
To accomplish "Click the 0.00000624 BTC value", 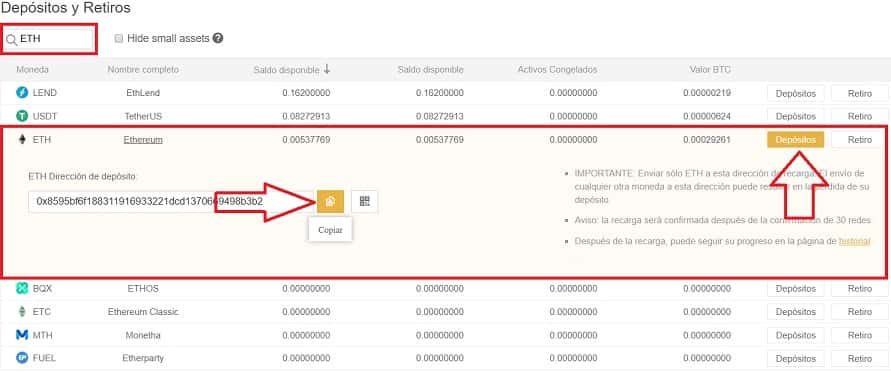I will pyautogui.click(x=707, y=116).
